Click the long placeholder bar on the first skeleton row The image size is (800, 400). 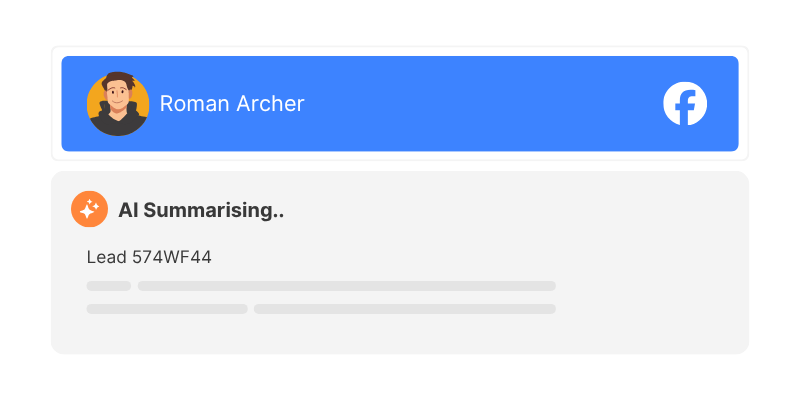(346, 286)
